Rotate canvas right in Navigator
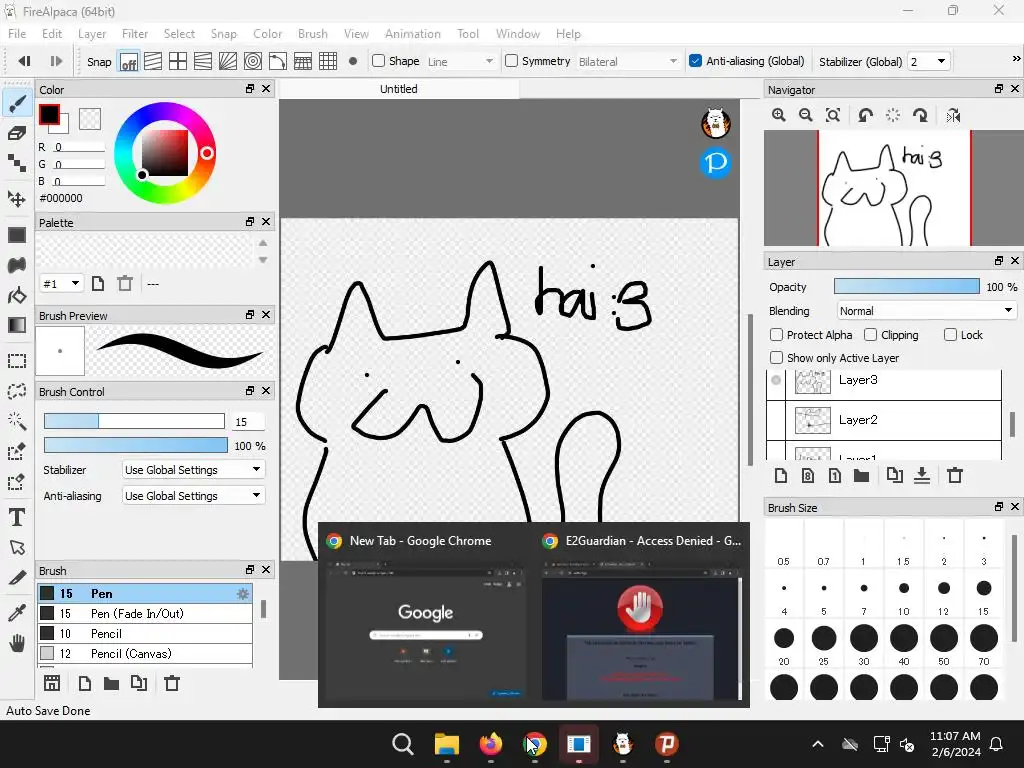Viewport: 1024px width, 768px height. [920, 116]
